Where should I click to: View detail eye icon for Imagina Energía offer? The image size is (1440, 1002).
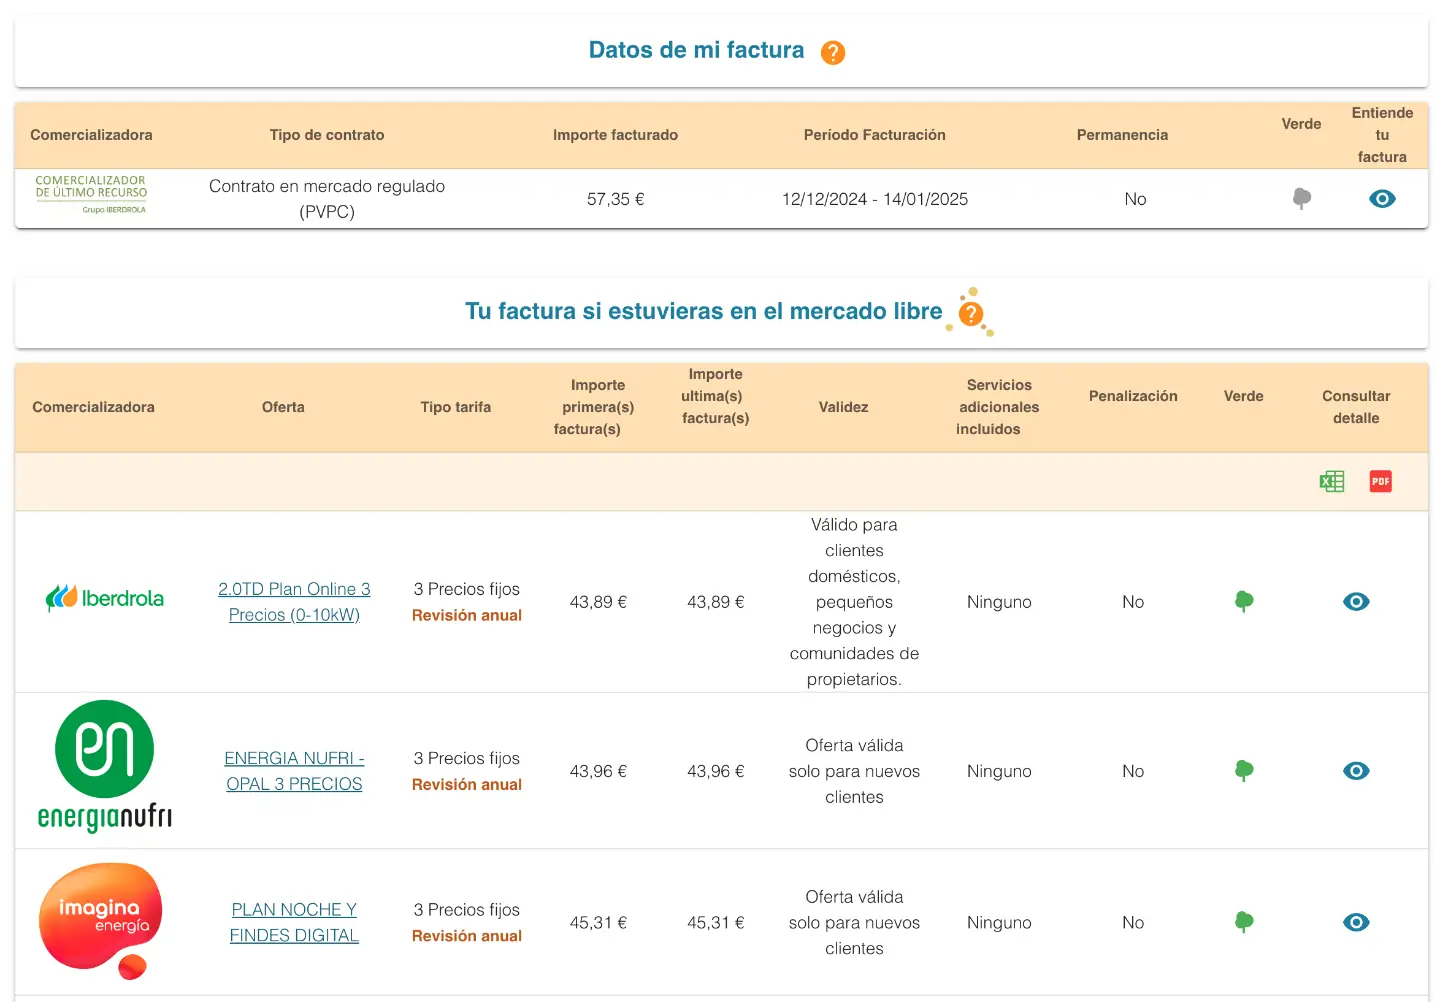coord(1356,922)
